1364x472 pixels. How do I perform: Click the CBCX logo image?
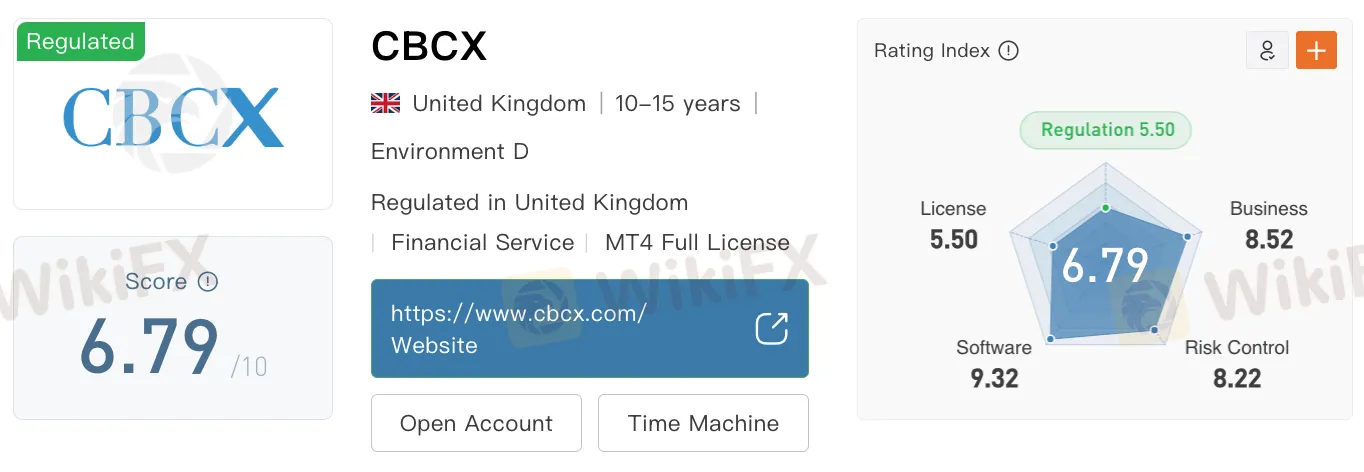(173, 118)
